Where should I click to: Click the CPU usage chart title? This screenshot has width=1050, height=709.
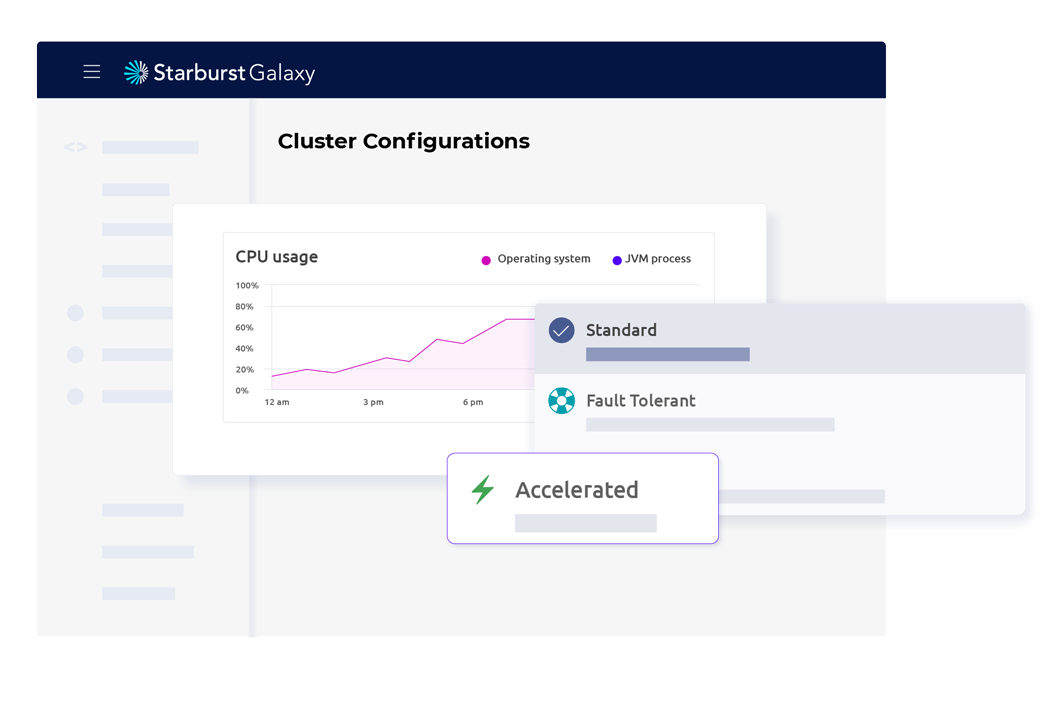pyautogui.click(x=277, y=257)
